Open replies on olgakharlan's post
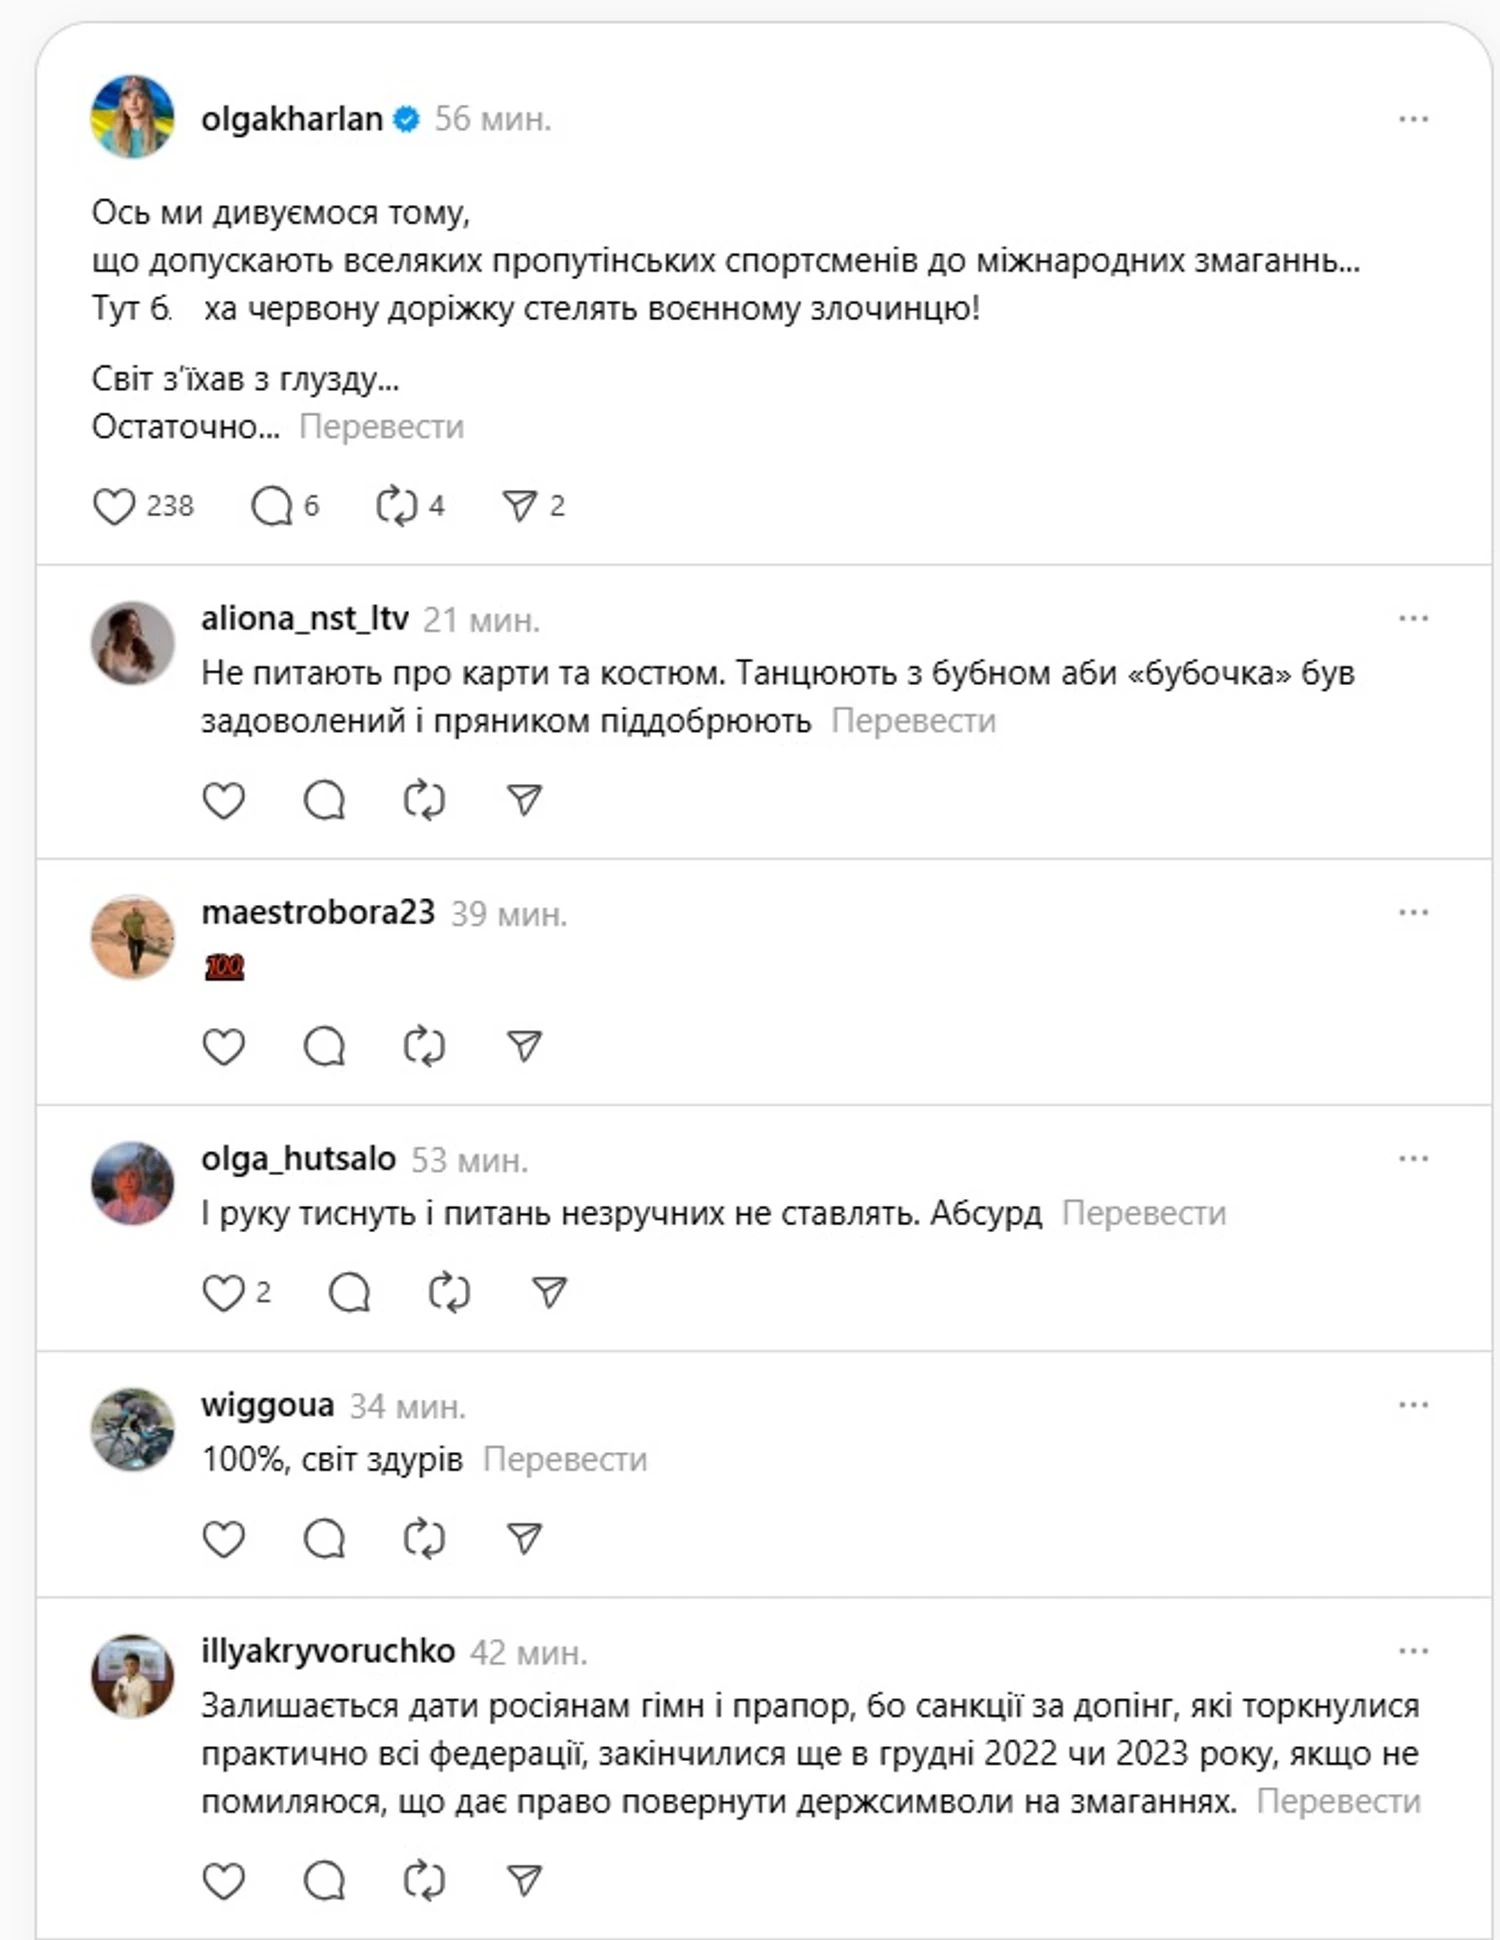1500x1940 pixels. (271, 506)
